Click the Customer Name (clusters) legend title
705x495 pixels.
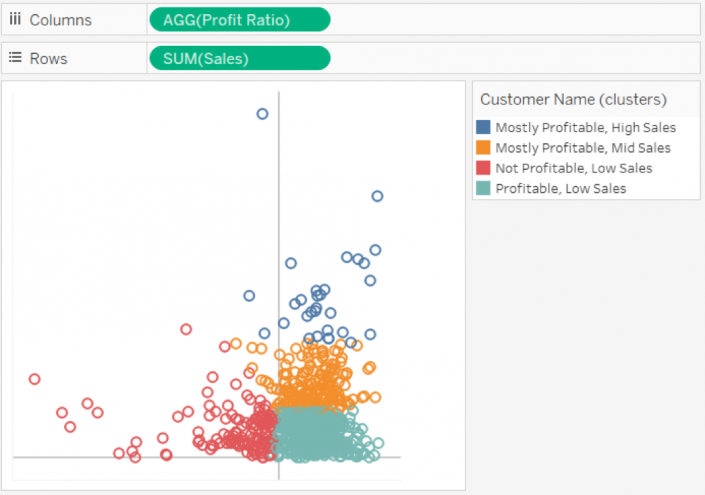(x=573, y=99)
